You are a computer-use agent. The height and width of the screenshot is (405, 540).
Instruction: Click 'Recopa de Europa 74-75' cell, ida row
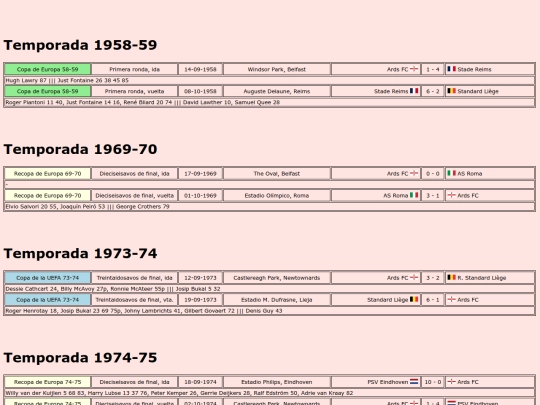(x=48, y=382)
